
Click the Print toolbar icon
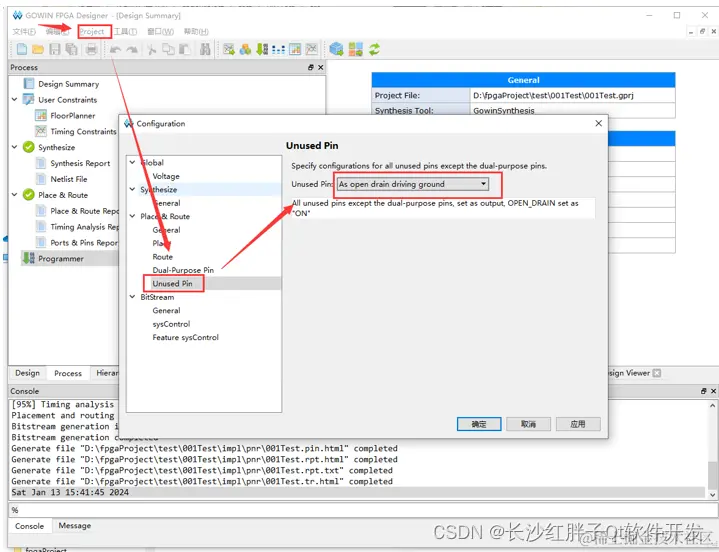(x=91, y=49)
